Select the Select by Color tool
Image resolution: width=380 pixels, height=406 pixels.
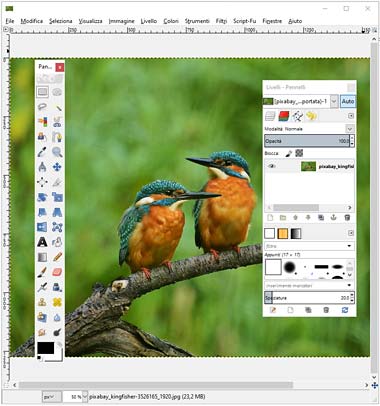[x=42, y=122]
